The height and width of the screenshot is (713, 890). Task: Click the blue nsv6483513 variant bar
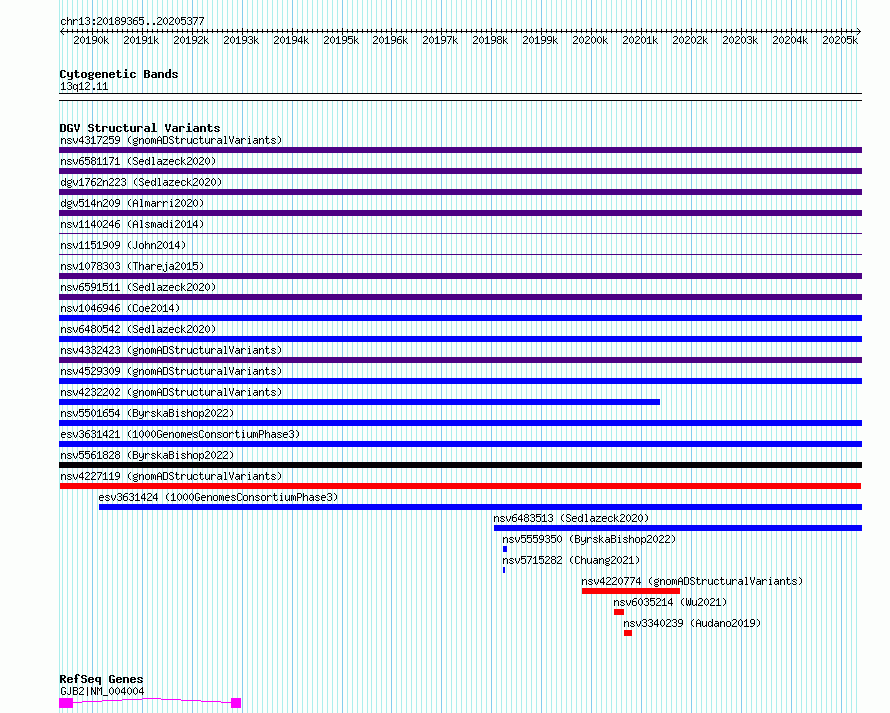678,528
